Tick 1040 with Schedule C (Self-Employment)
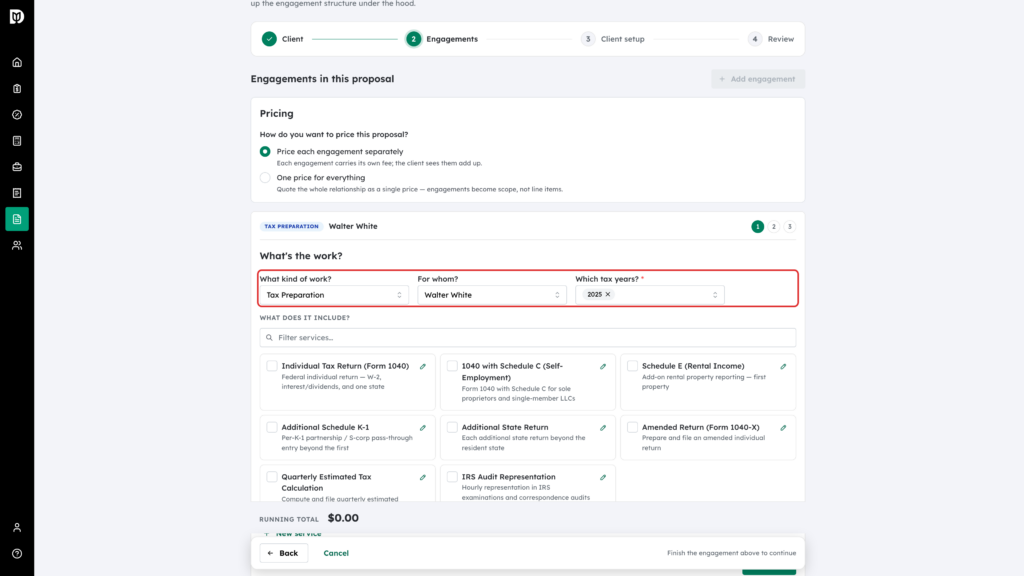Viewport: 1024px width, 576px height. pyautogui.click(x=452, y=366)
